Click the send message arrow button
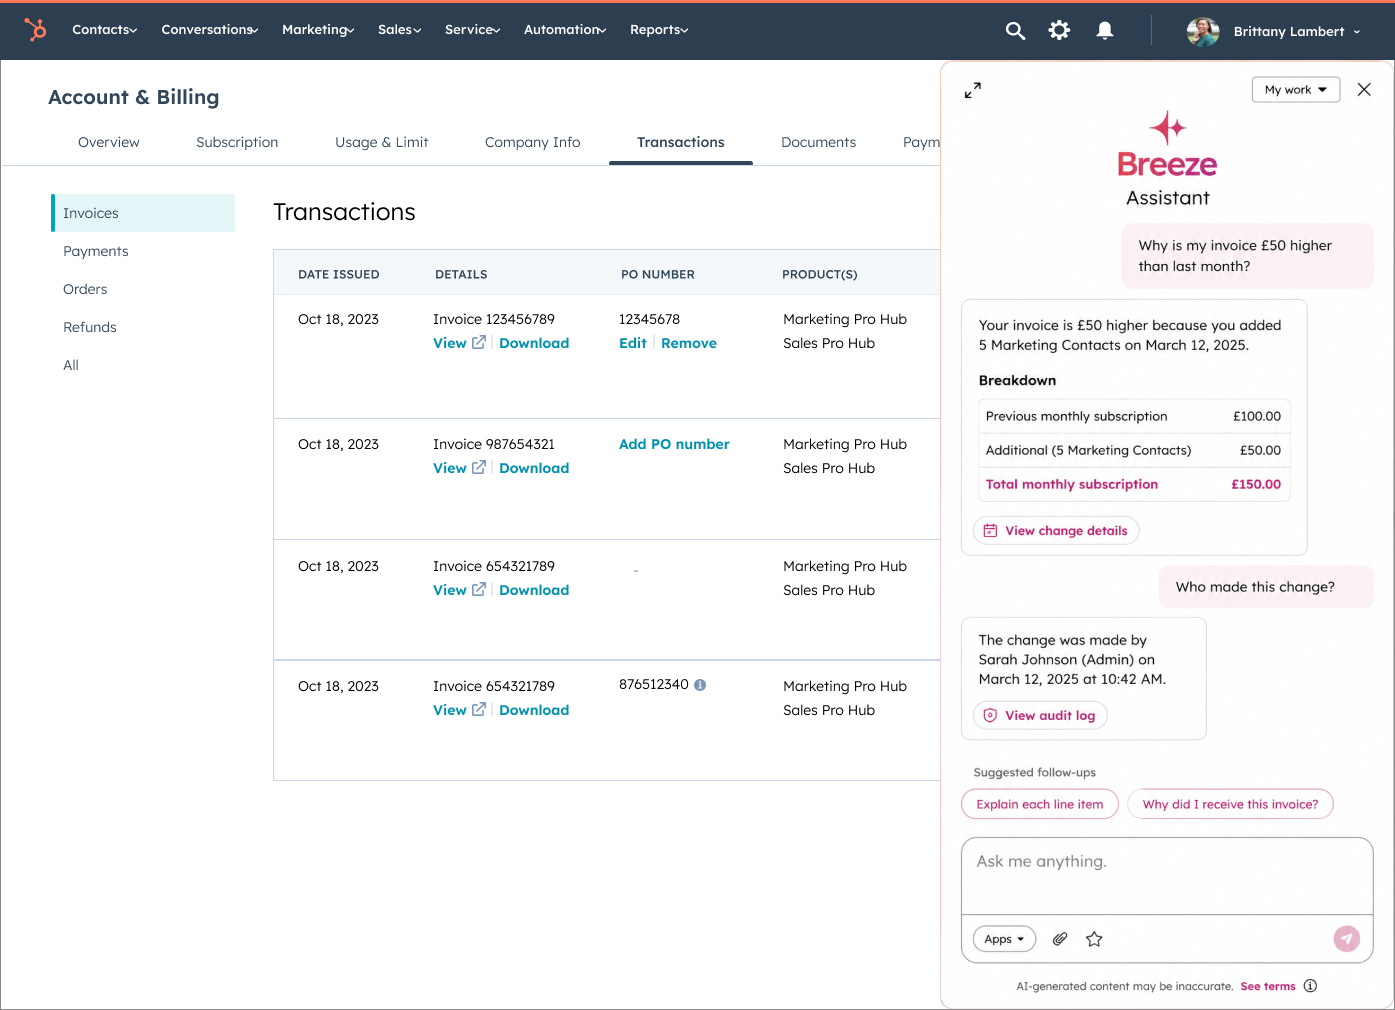The height and width of the screenshot is (1010, 1395). tap(1347, 938)
